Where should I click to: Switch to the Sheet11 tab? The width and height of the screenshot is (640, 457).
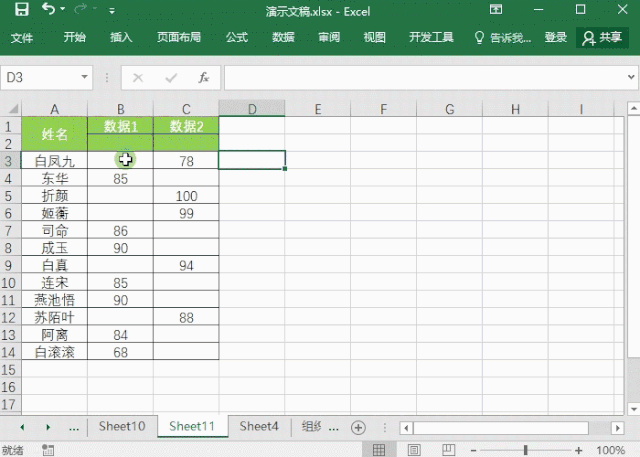192,426
